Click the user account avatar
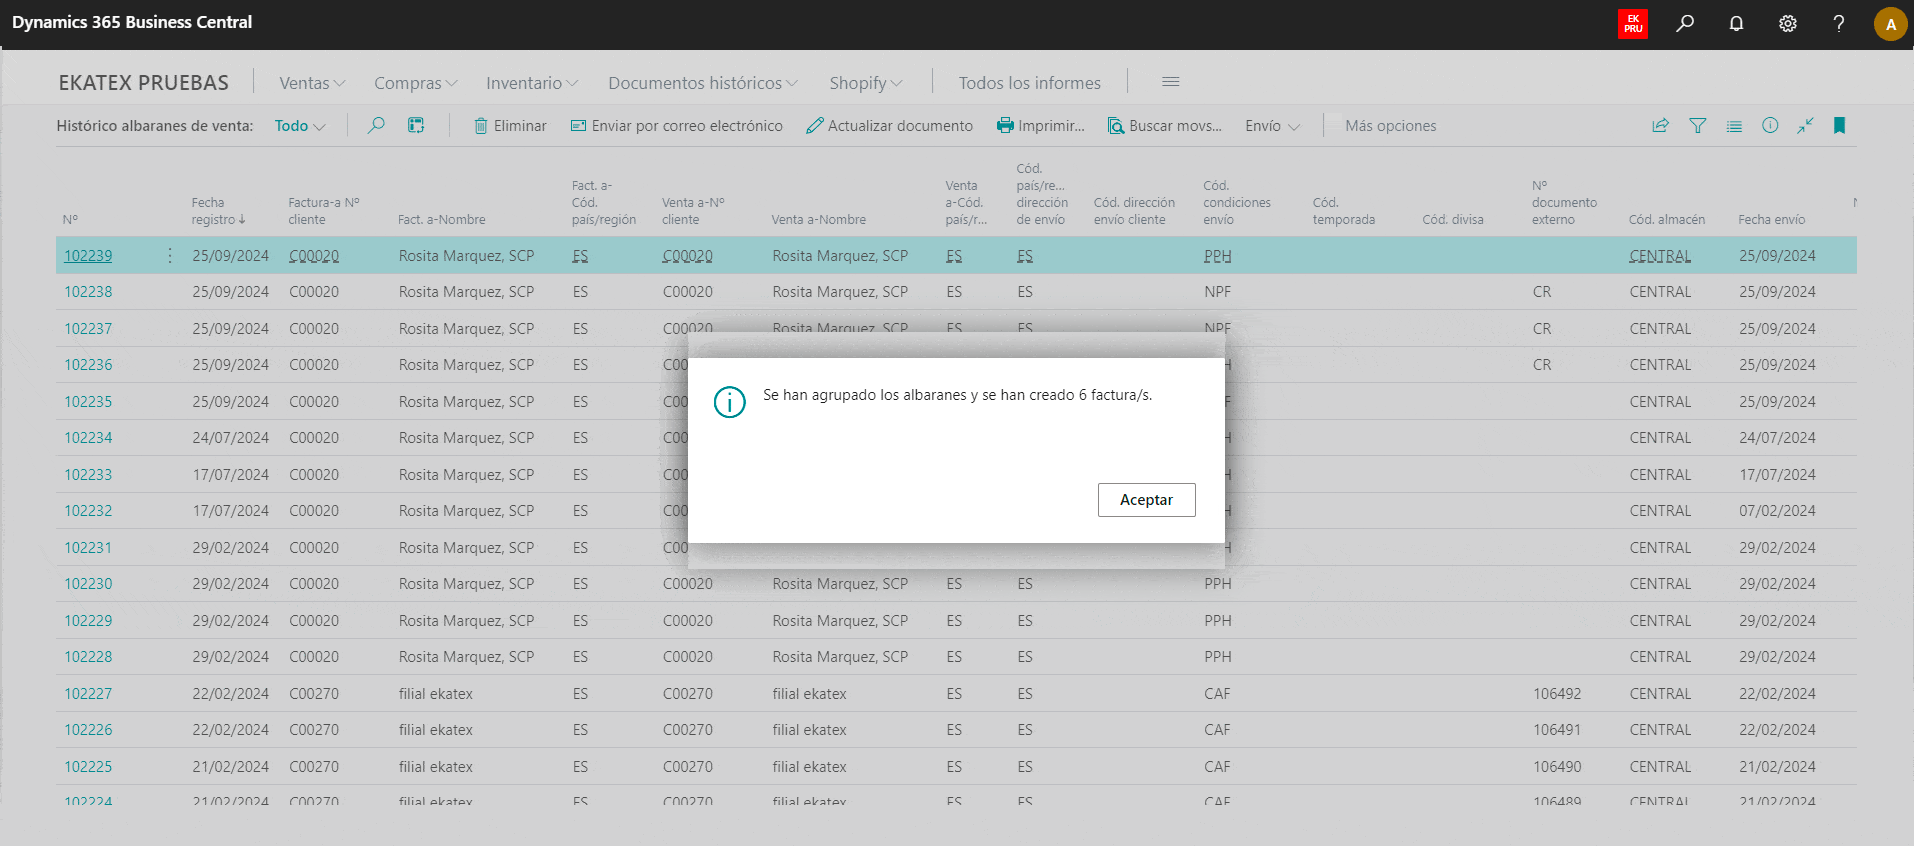The image size is (1914, 846). (1889, 24)
